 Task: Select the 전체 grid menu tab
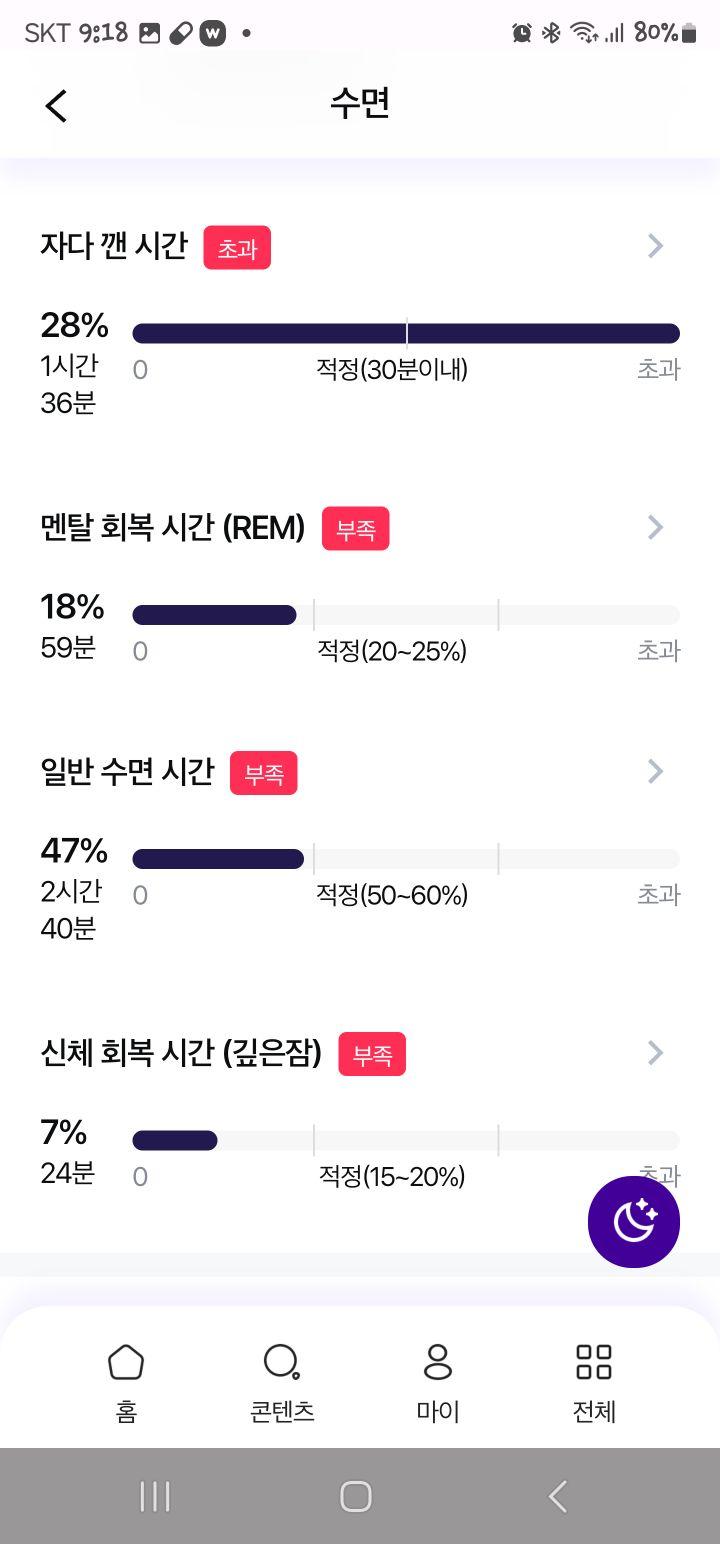[x=594, y=1383]
